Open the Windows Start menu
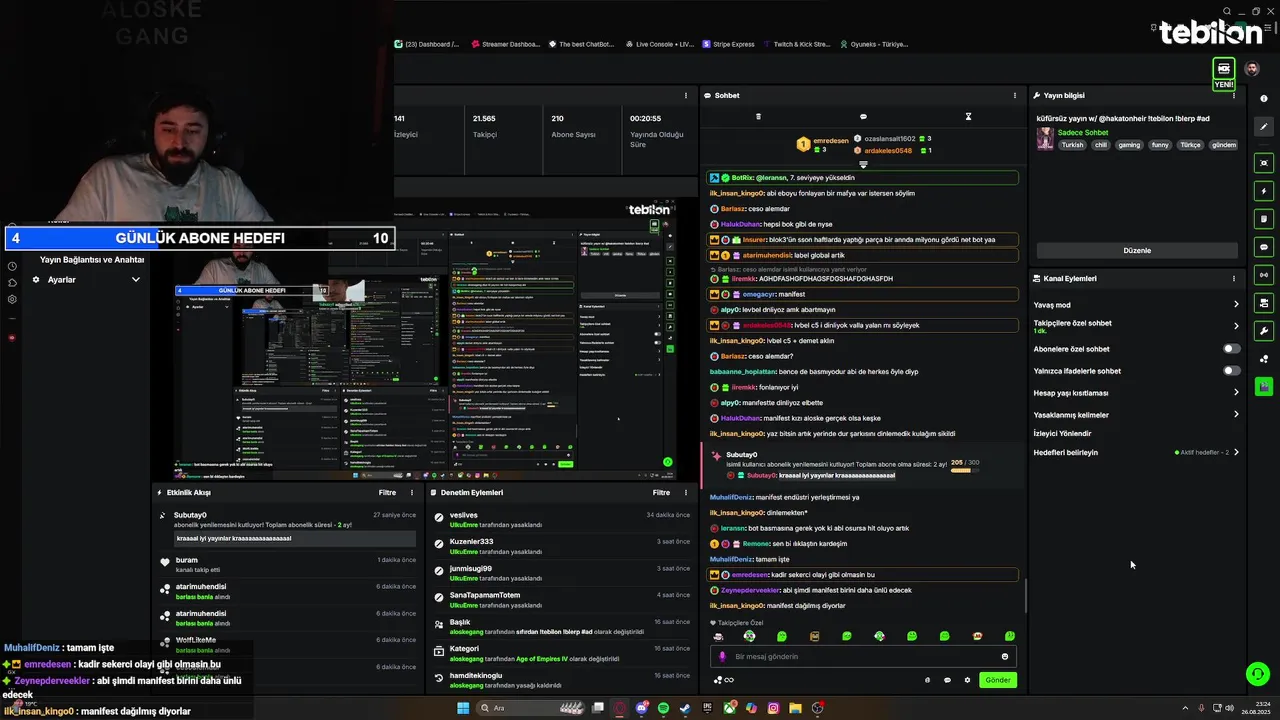The image size is (1280, 720). [x=463, y=708]
